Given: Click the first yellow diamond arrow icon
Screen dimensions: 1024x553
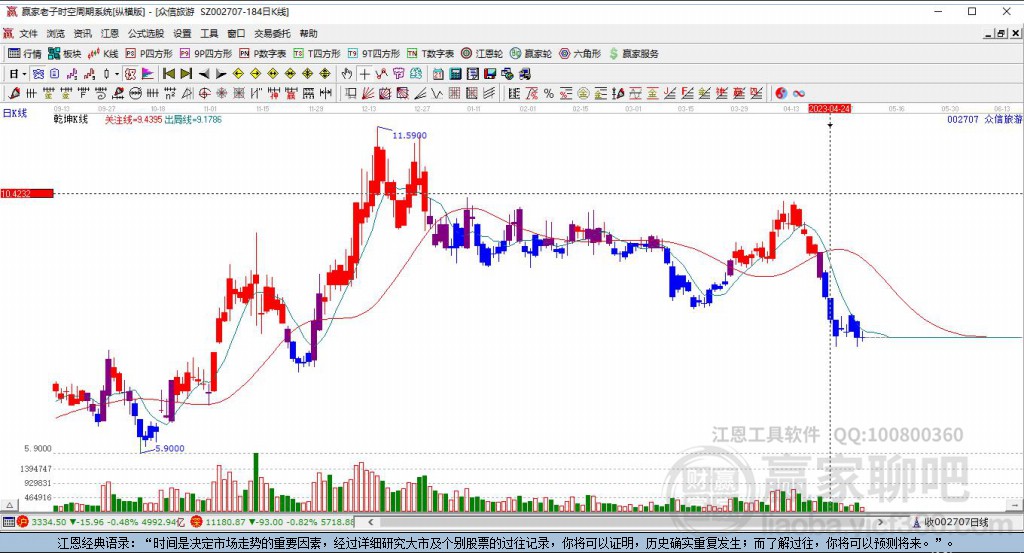Looking at the screenshot, I should point(238,74).
